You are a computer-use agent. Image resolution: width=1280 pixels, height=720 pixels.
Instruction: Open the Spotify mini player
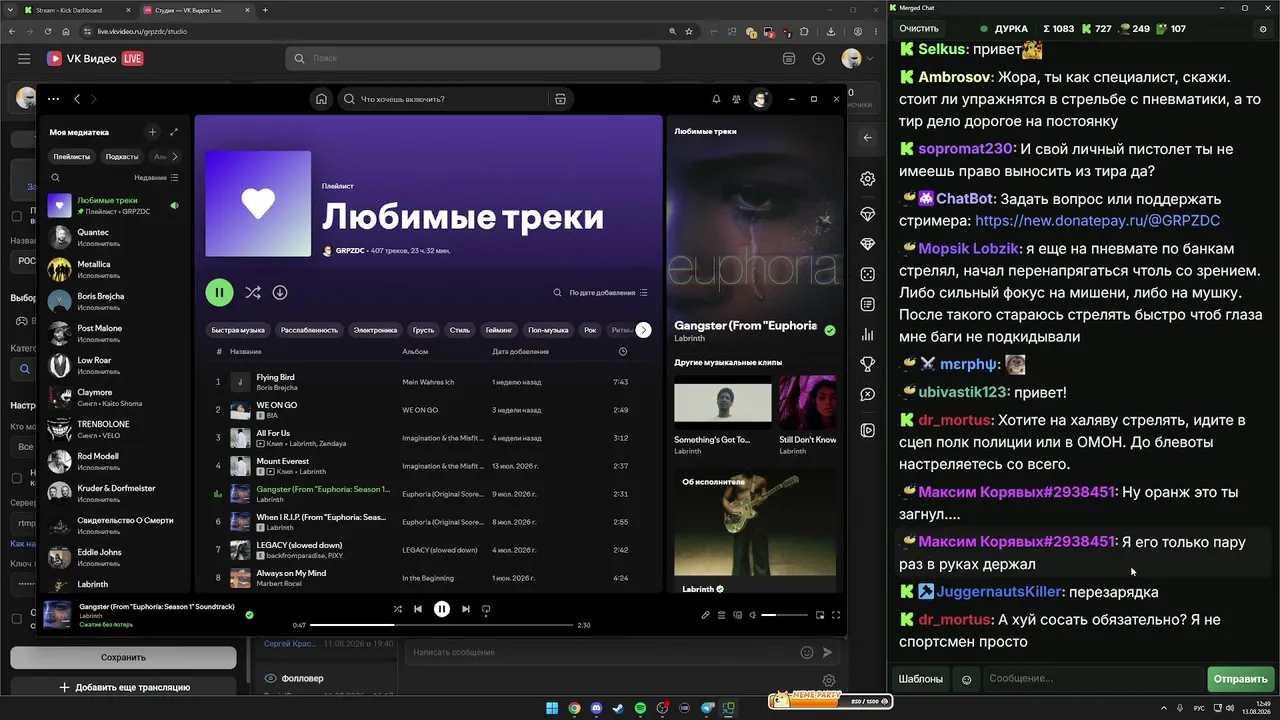(x=820, y=615)
